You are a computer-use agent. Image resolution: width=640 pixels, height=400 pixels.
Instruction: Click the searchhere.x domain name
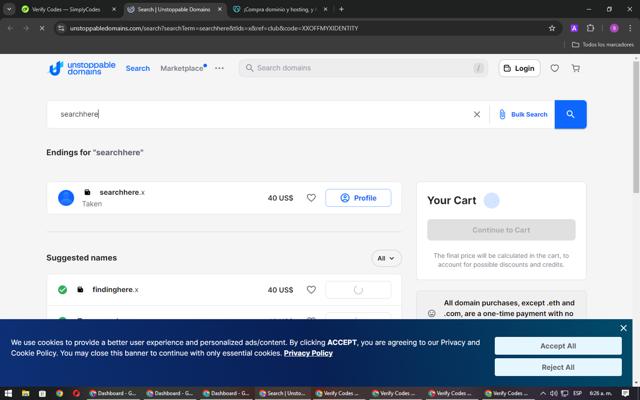point(122,192)
